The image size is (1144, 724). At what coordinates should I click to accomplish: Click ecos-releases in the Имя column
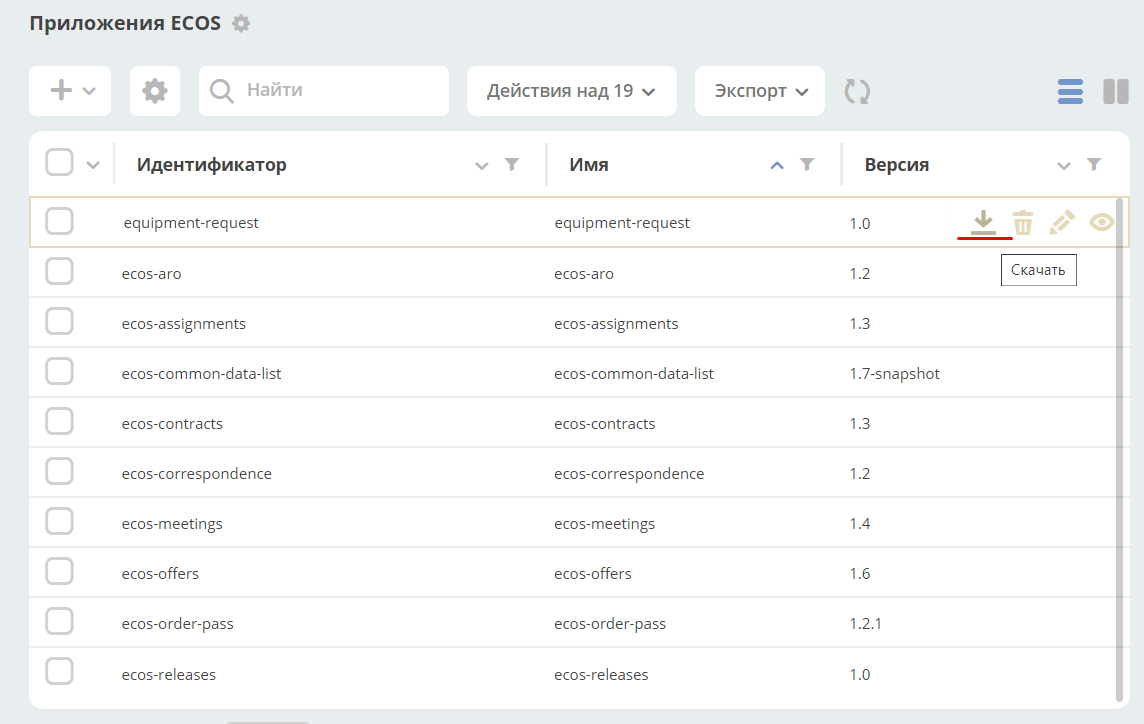click(601, 675)
